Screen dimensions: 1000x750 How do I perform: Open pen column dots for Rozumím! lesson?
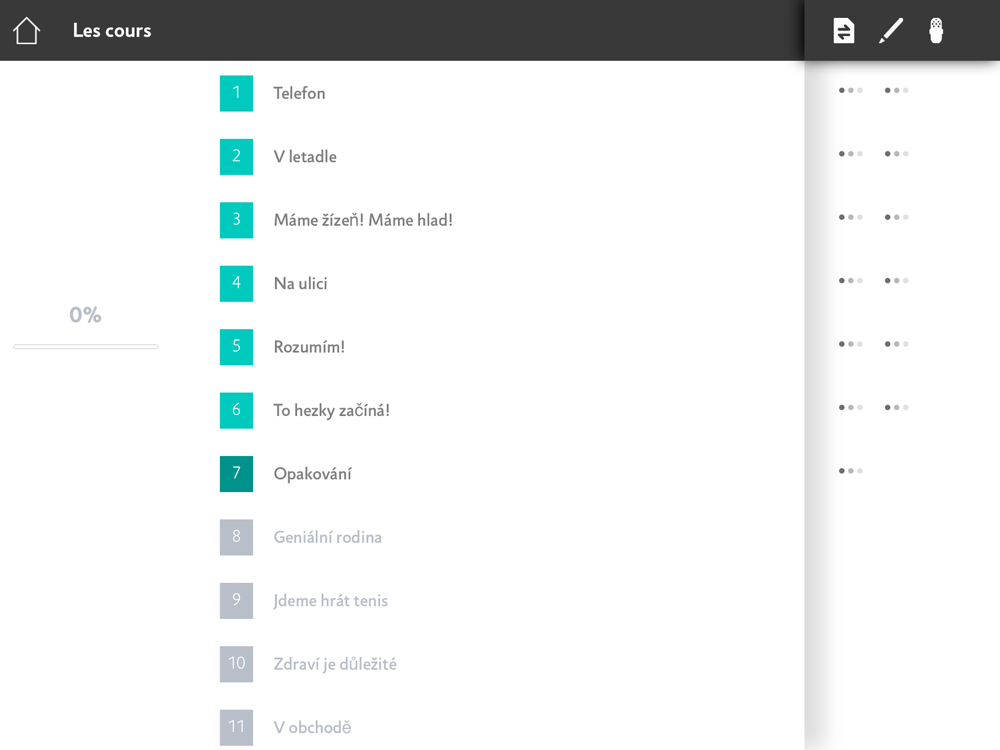(x=896, y=344)
